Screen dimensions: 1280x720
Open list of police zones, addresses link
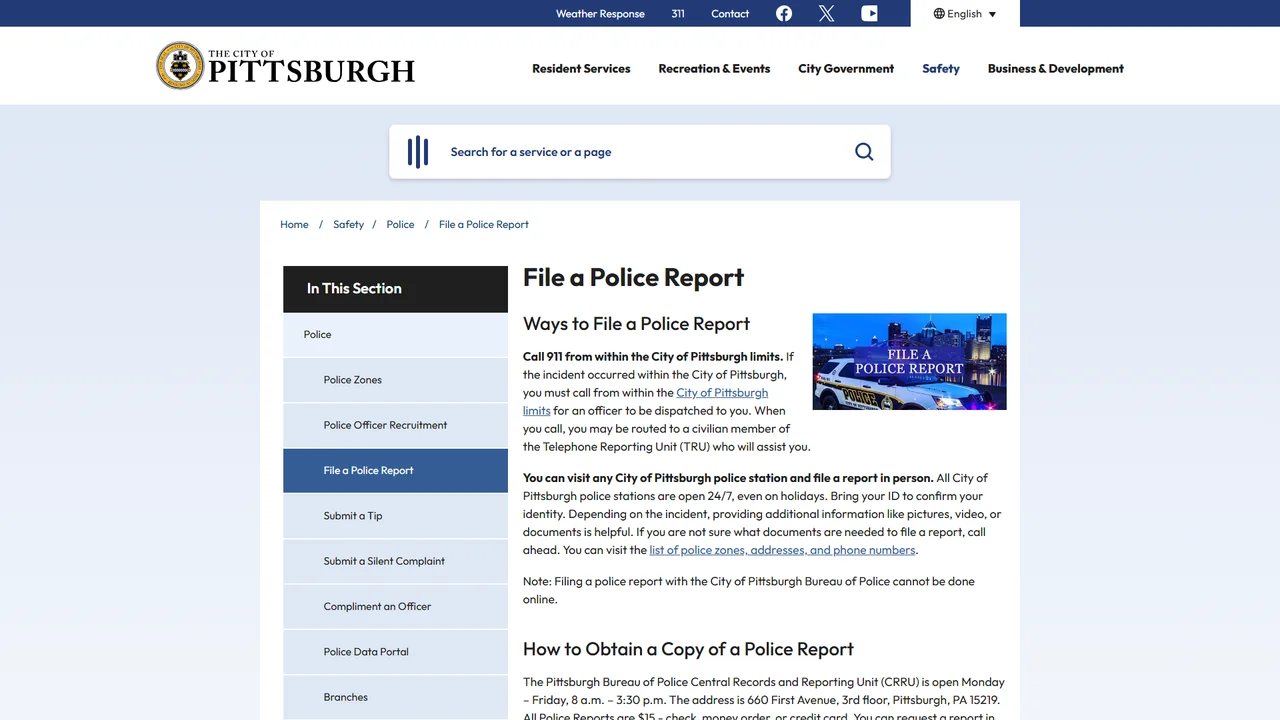click(782, 550)
